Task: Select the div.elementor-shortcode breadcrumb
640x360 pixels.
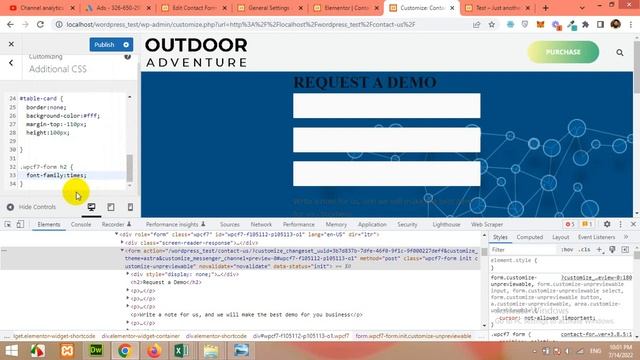Action: point(216,336)
